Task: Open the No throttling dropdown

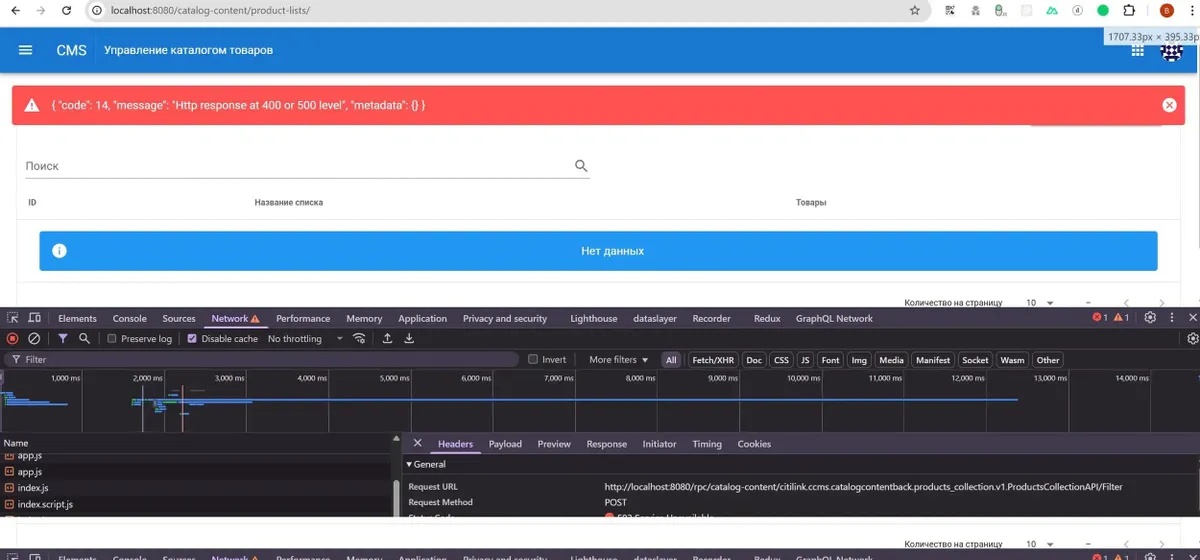Action: coord(305,339)
